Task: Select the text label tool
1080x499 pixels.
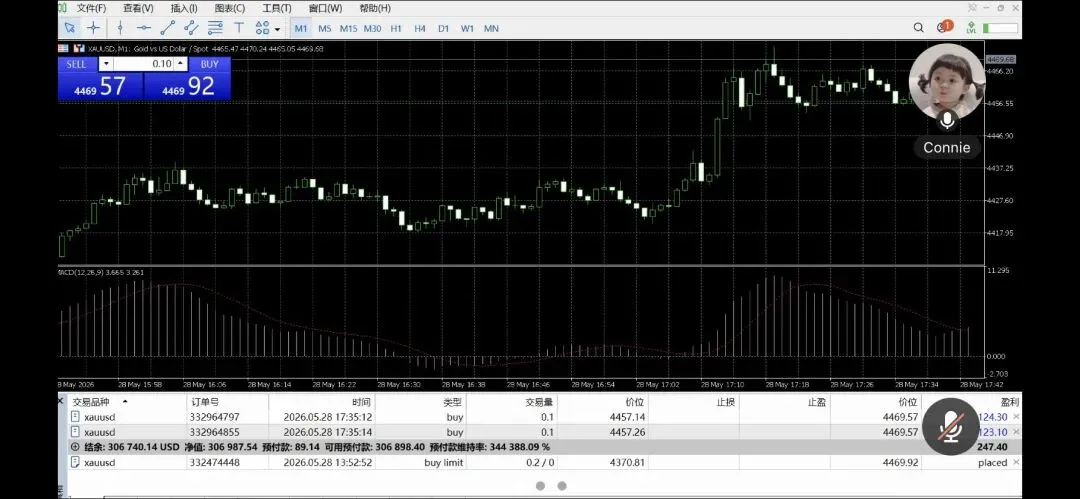Action: [239, 28]
